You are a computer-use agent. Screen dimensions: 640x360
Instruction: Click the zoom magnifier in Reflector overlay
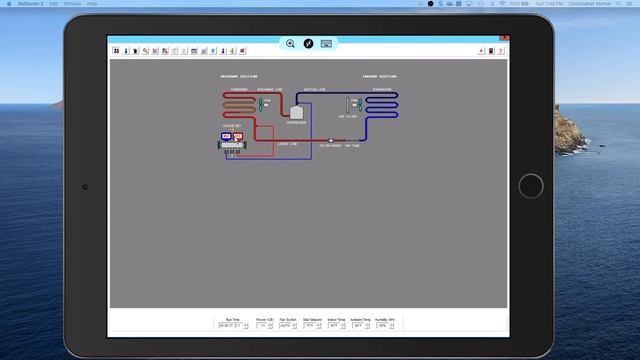pyautogui.click(x=290, y=44)
